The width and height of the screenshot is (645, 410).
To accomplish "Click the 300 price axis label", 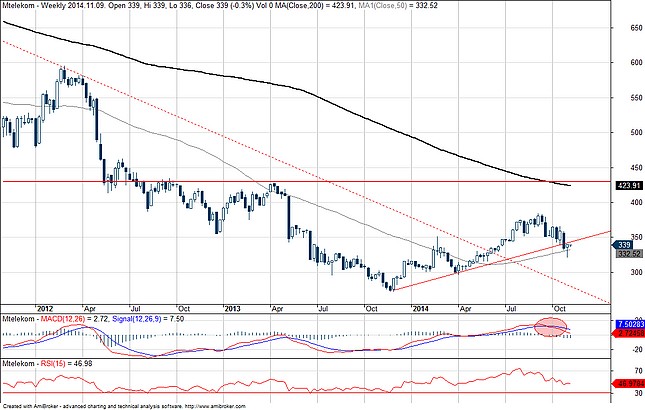I will 636,272.
